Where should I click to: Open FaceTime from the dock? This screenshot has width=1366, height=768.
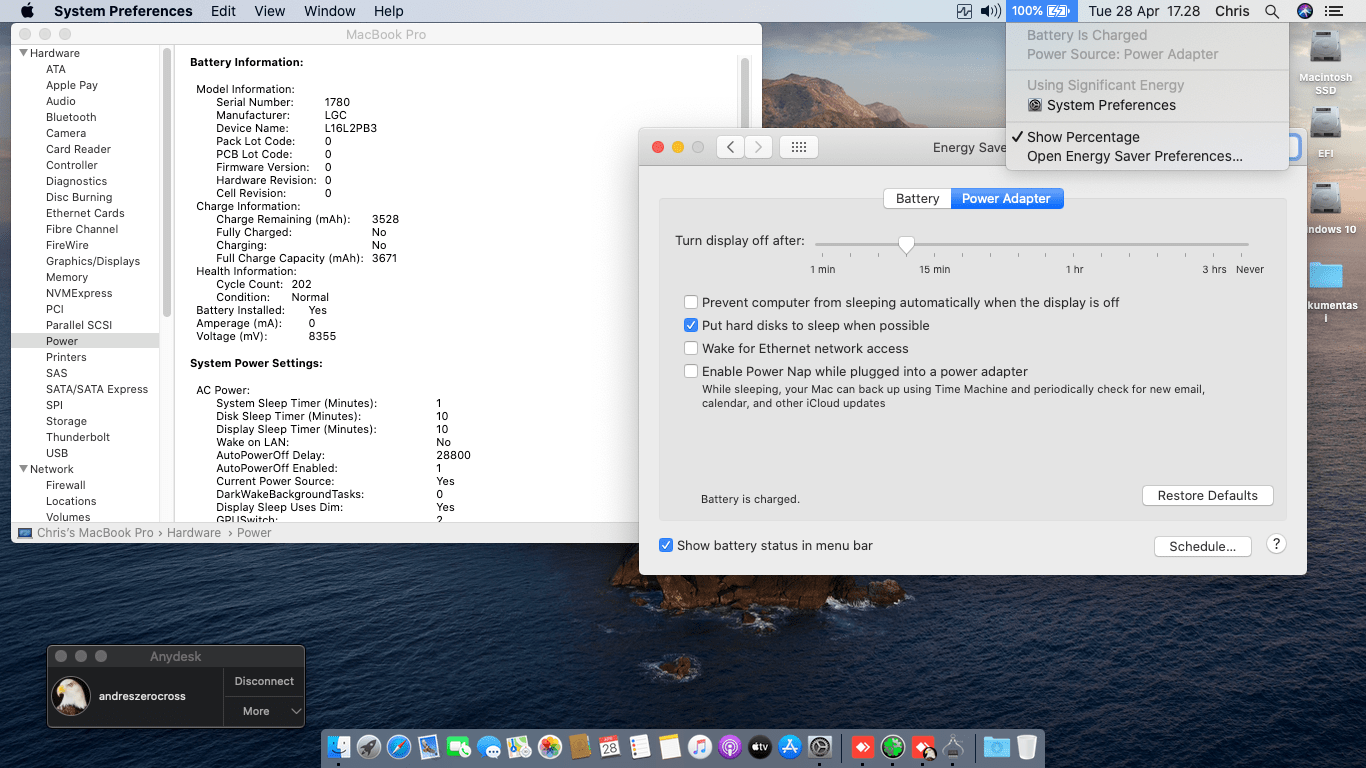tap(459, 746)
